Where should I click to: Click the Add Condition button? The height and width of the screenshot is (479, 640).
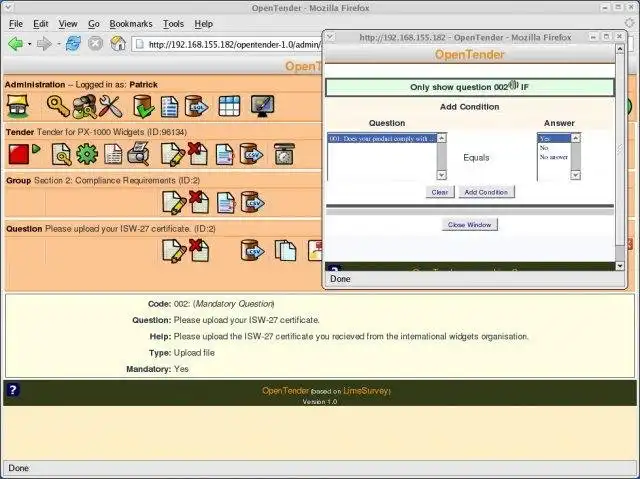[486, 192]
